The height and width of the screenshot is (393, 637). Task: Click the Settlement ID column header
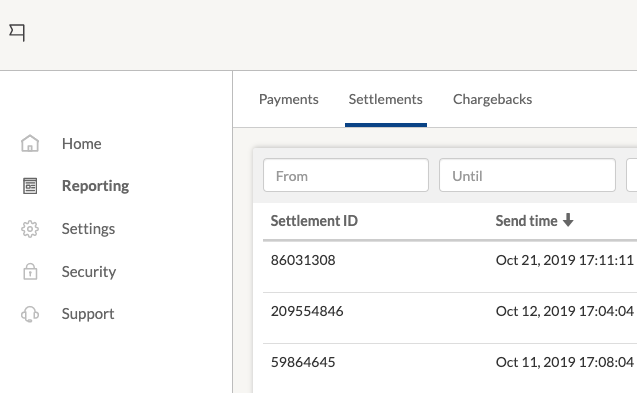314,221
